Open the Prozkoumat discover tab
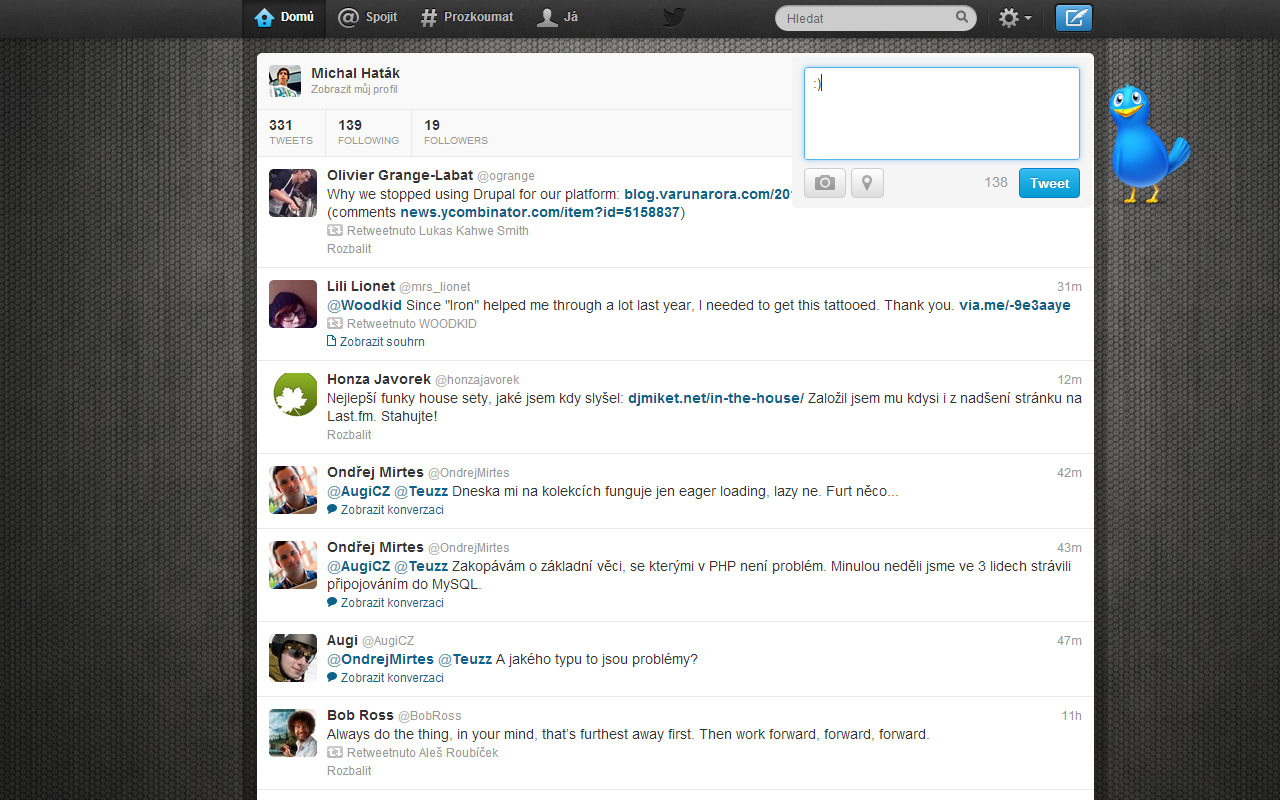 click(467, 17)
